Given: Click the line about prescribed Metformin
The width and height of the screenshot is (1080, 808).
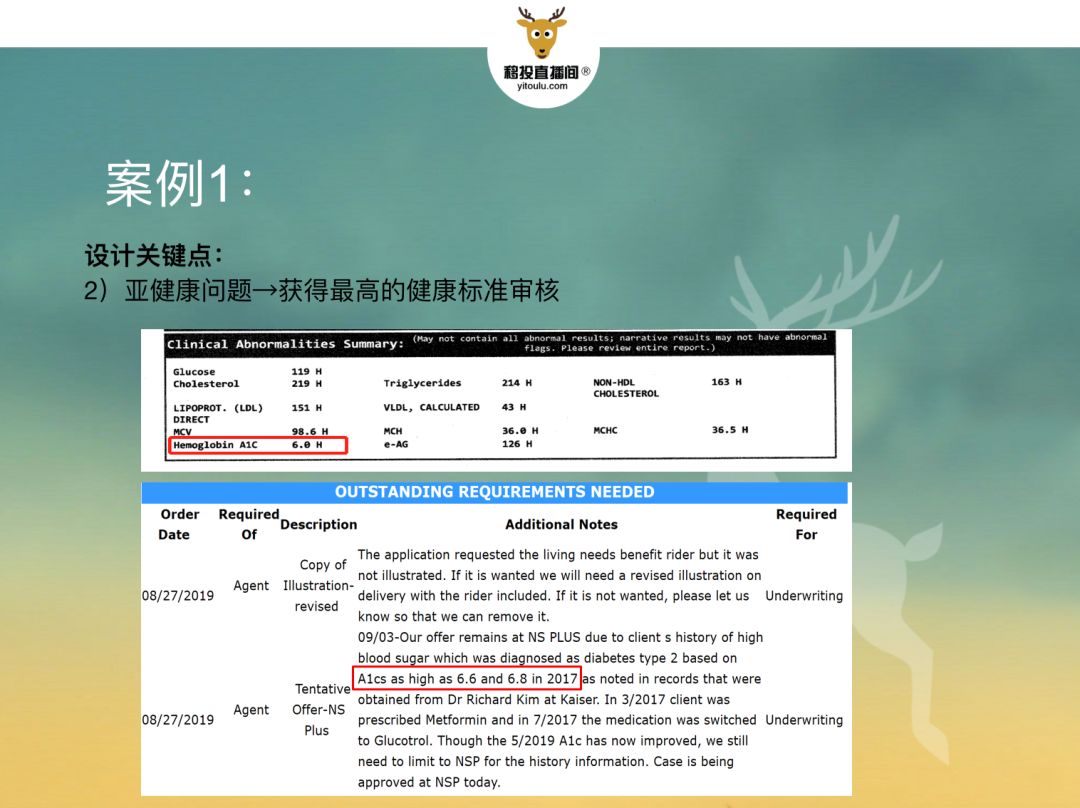Looking at the screenshot, I should click(x=557, y=720).
